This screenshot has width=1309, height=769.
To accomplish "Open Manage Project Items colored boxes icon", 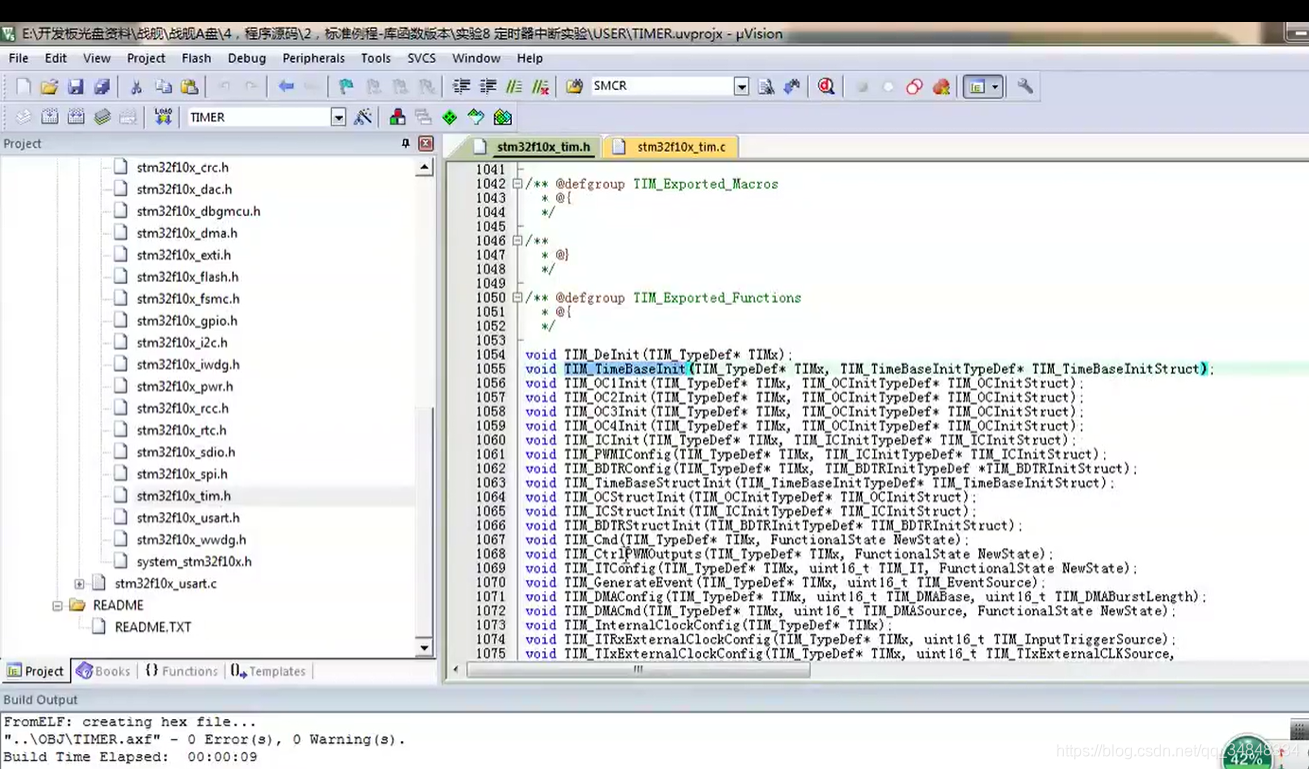I will pos(397,117).
